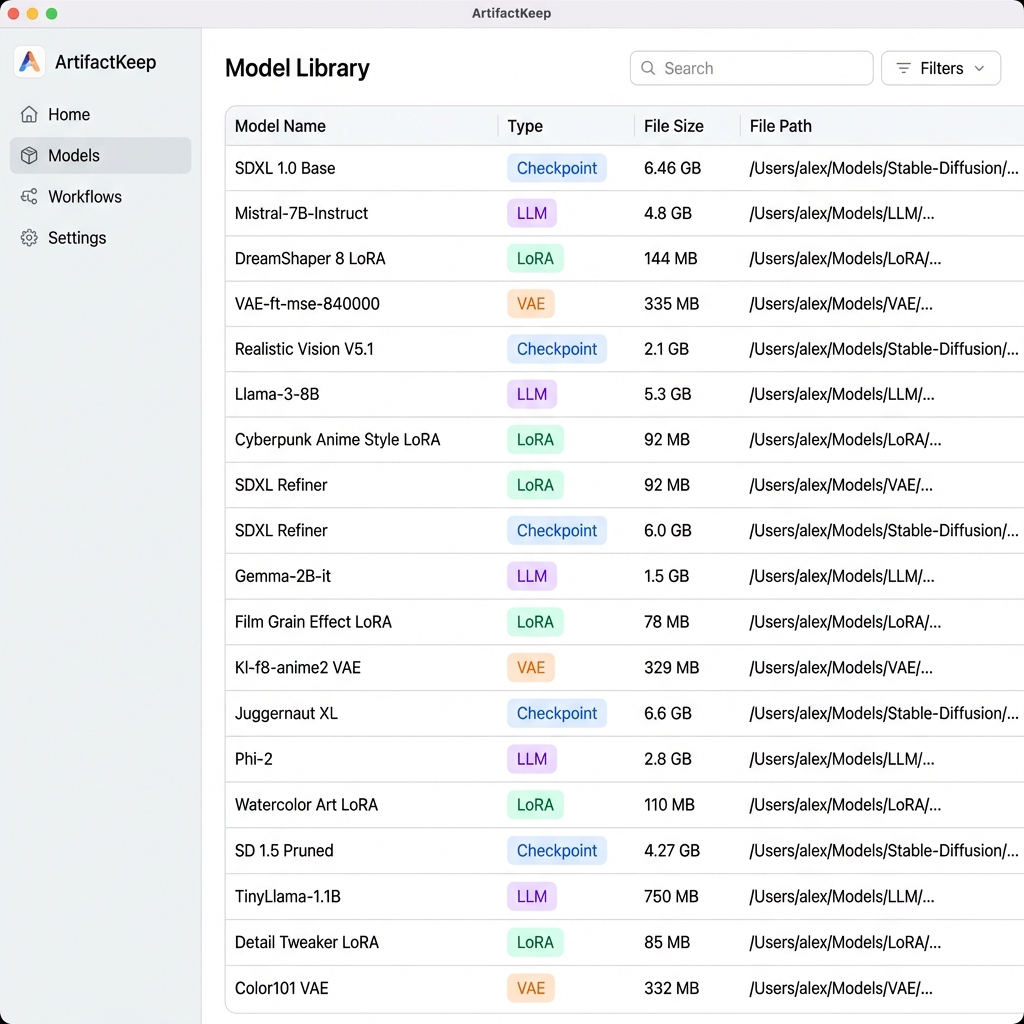Expand the Filters dropdown chevron
Screen dimensions: 1024x1024
tap(979, 69)
